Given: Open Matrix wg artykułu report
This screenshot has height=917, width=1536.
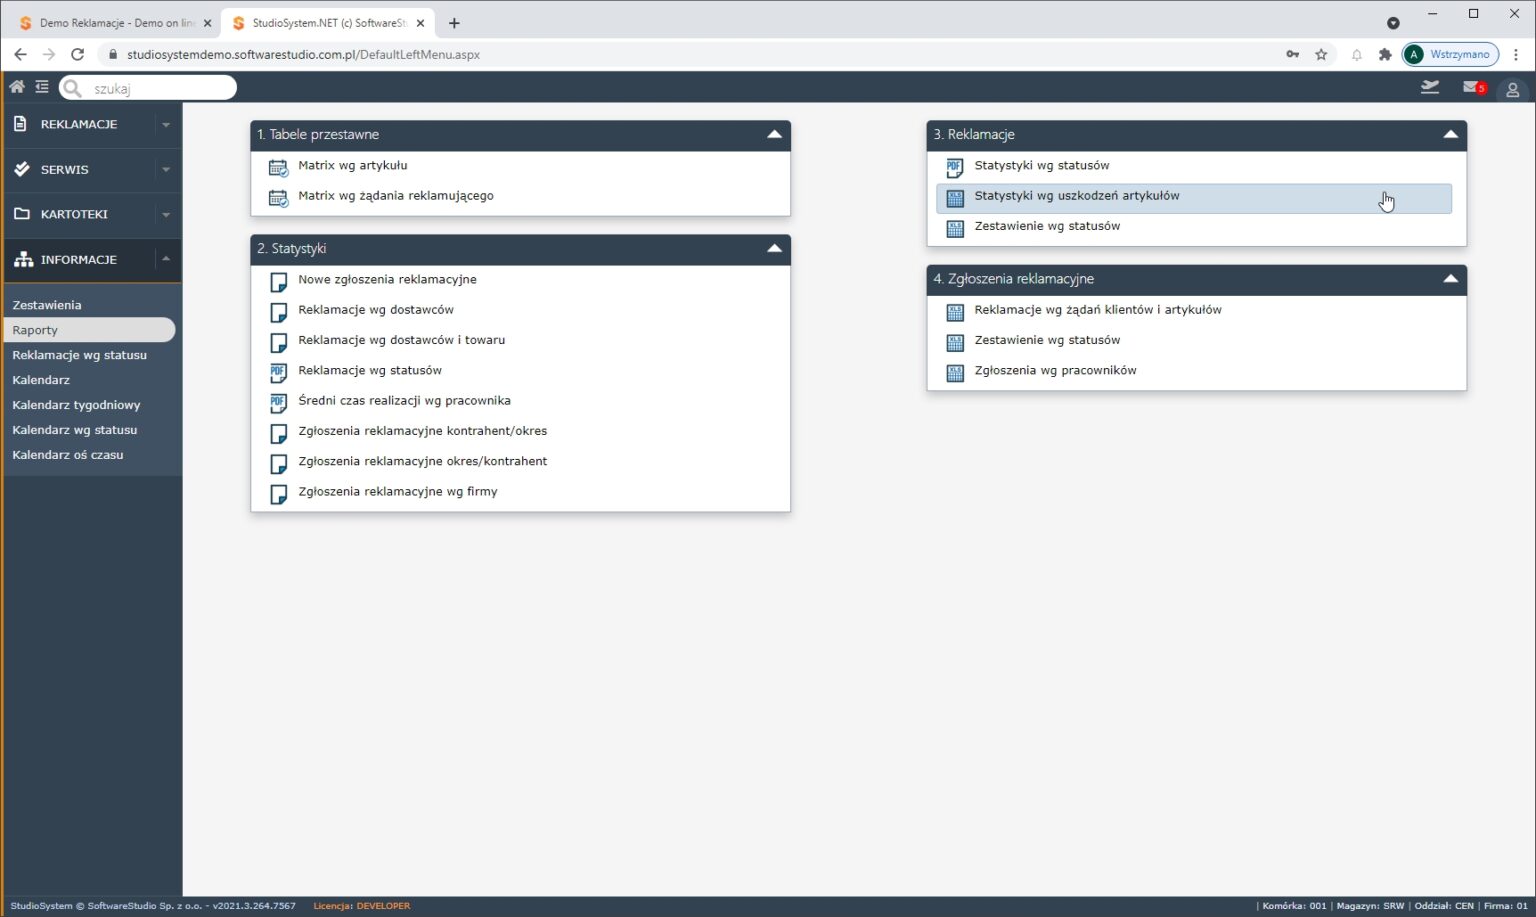Looking at the screenshot, I should (x=352, y=166).
